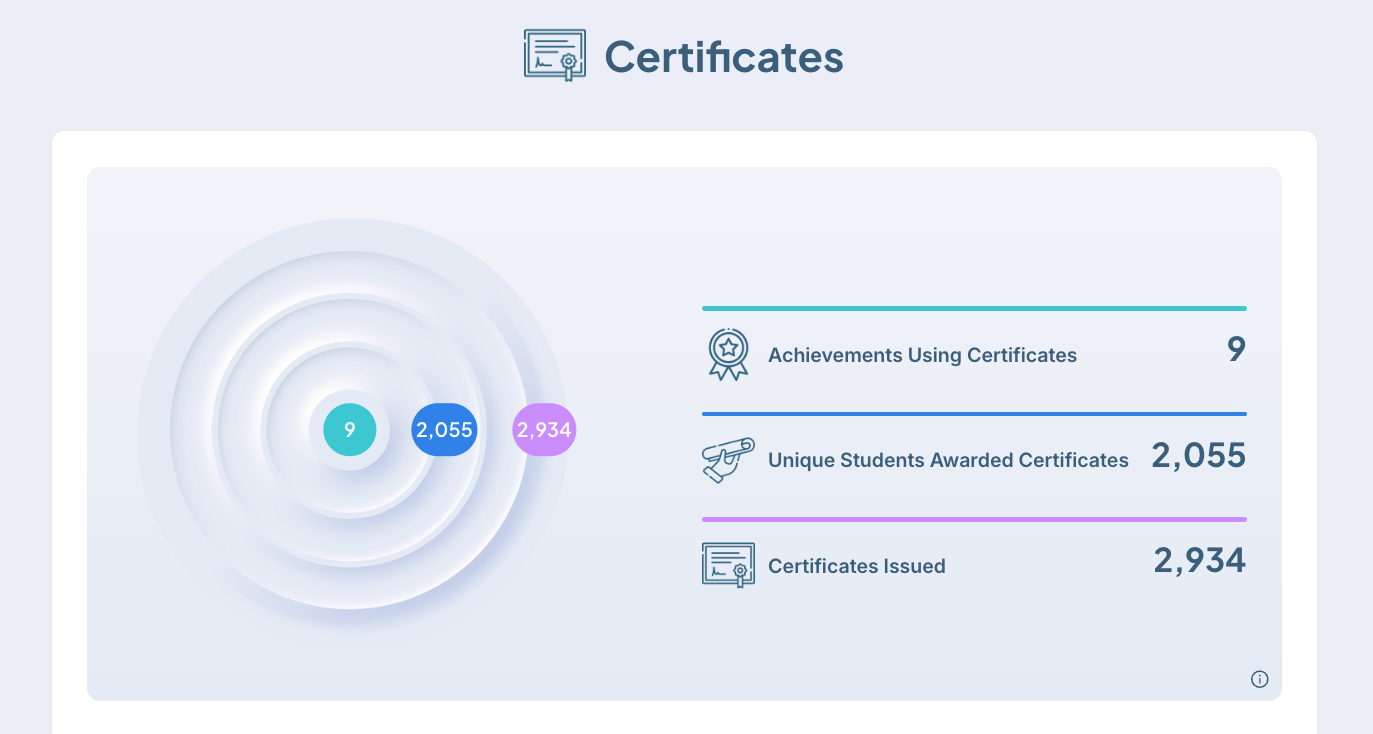Click the large 2,055 value in the stats list
This screenshot has height=734, width=1373.
[1198, 455]
